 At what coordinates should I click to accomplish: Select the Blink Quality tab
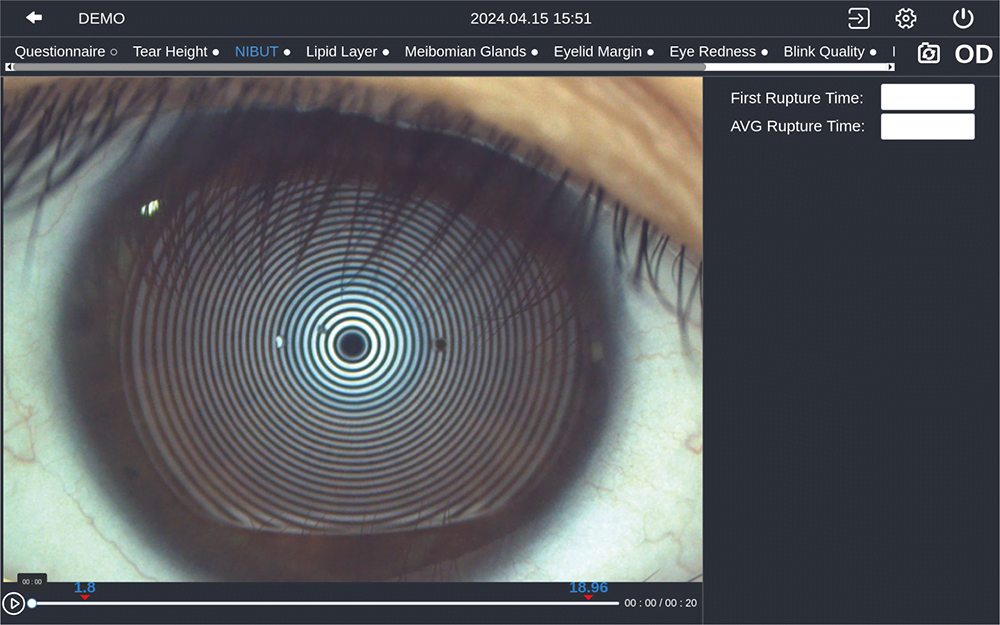coord(824,52)
